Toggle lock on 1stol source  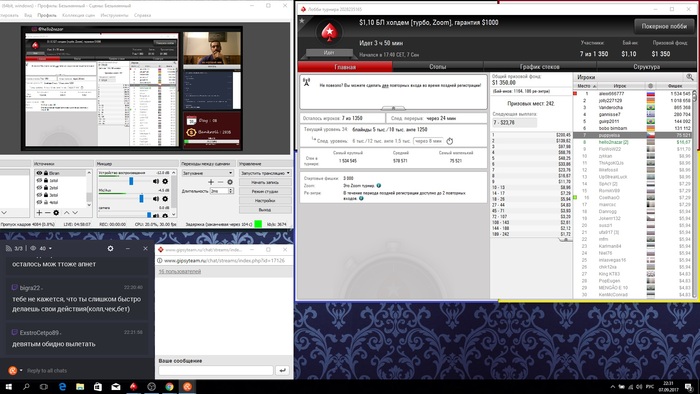(46, 180)
